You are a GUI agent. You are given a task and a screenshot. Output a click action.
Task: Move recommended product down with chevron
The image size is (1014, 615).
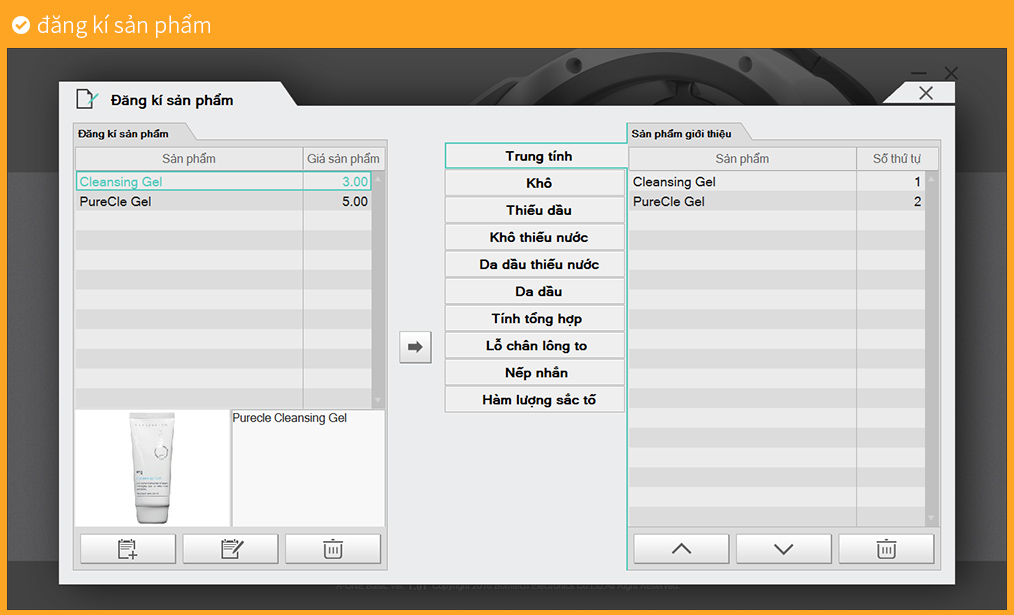pyautogui.click(x=784, y=548)
